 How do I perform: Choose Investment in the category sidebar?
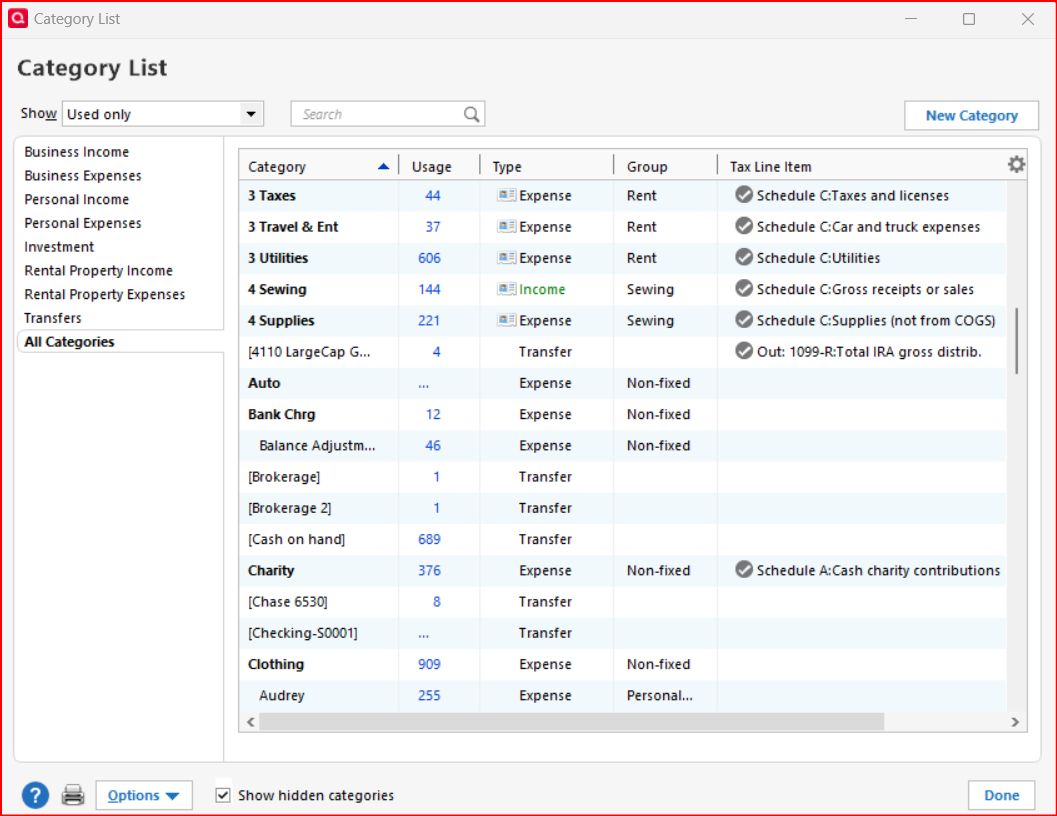tap(59, 247)
